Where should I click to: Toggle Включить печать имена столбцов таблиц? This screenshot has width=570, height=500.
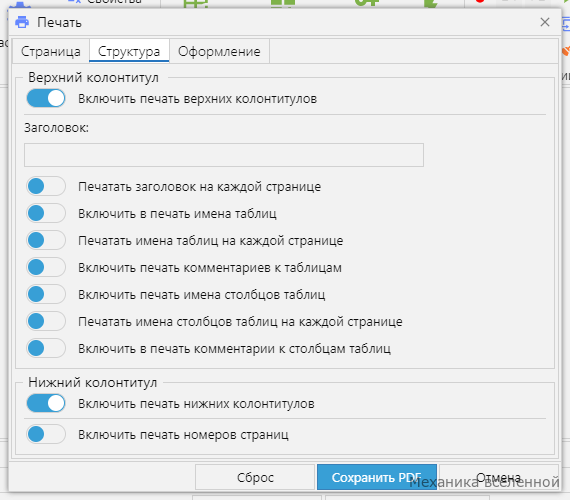tap(46, 294)
